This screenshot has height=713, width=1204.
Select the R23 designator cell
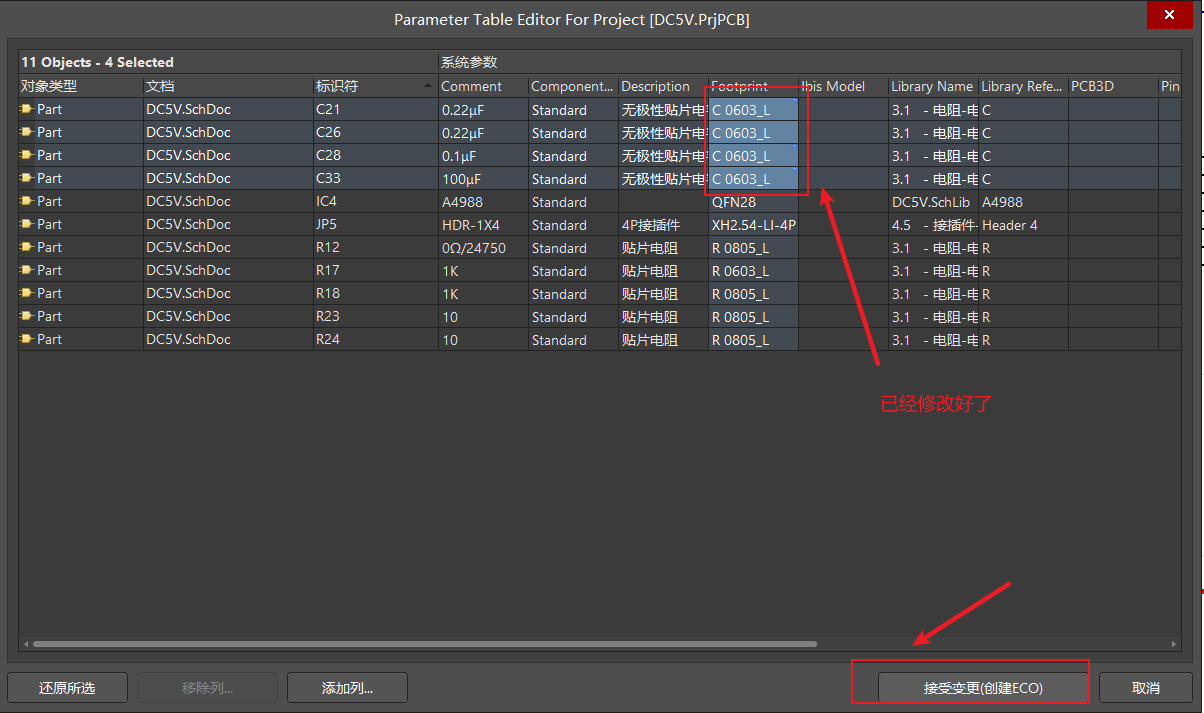coord(375,317)
